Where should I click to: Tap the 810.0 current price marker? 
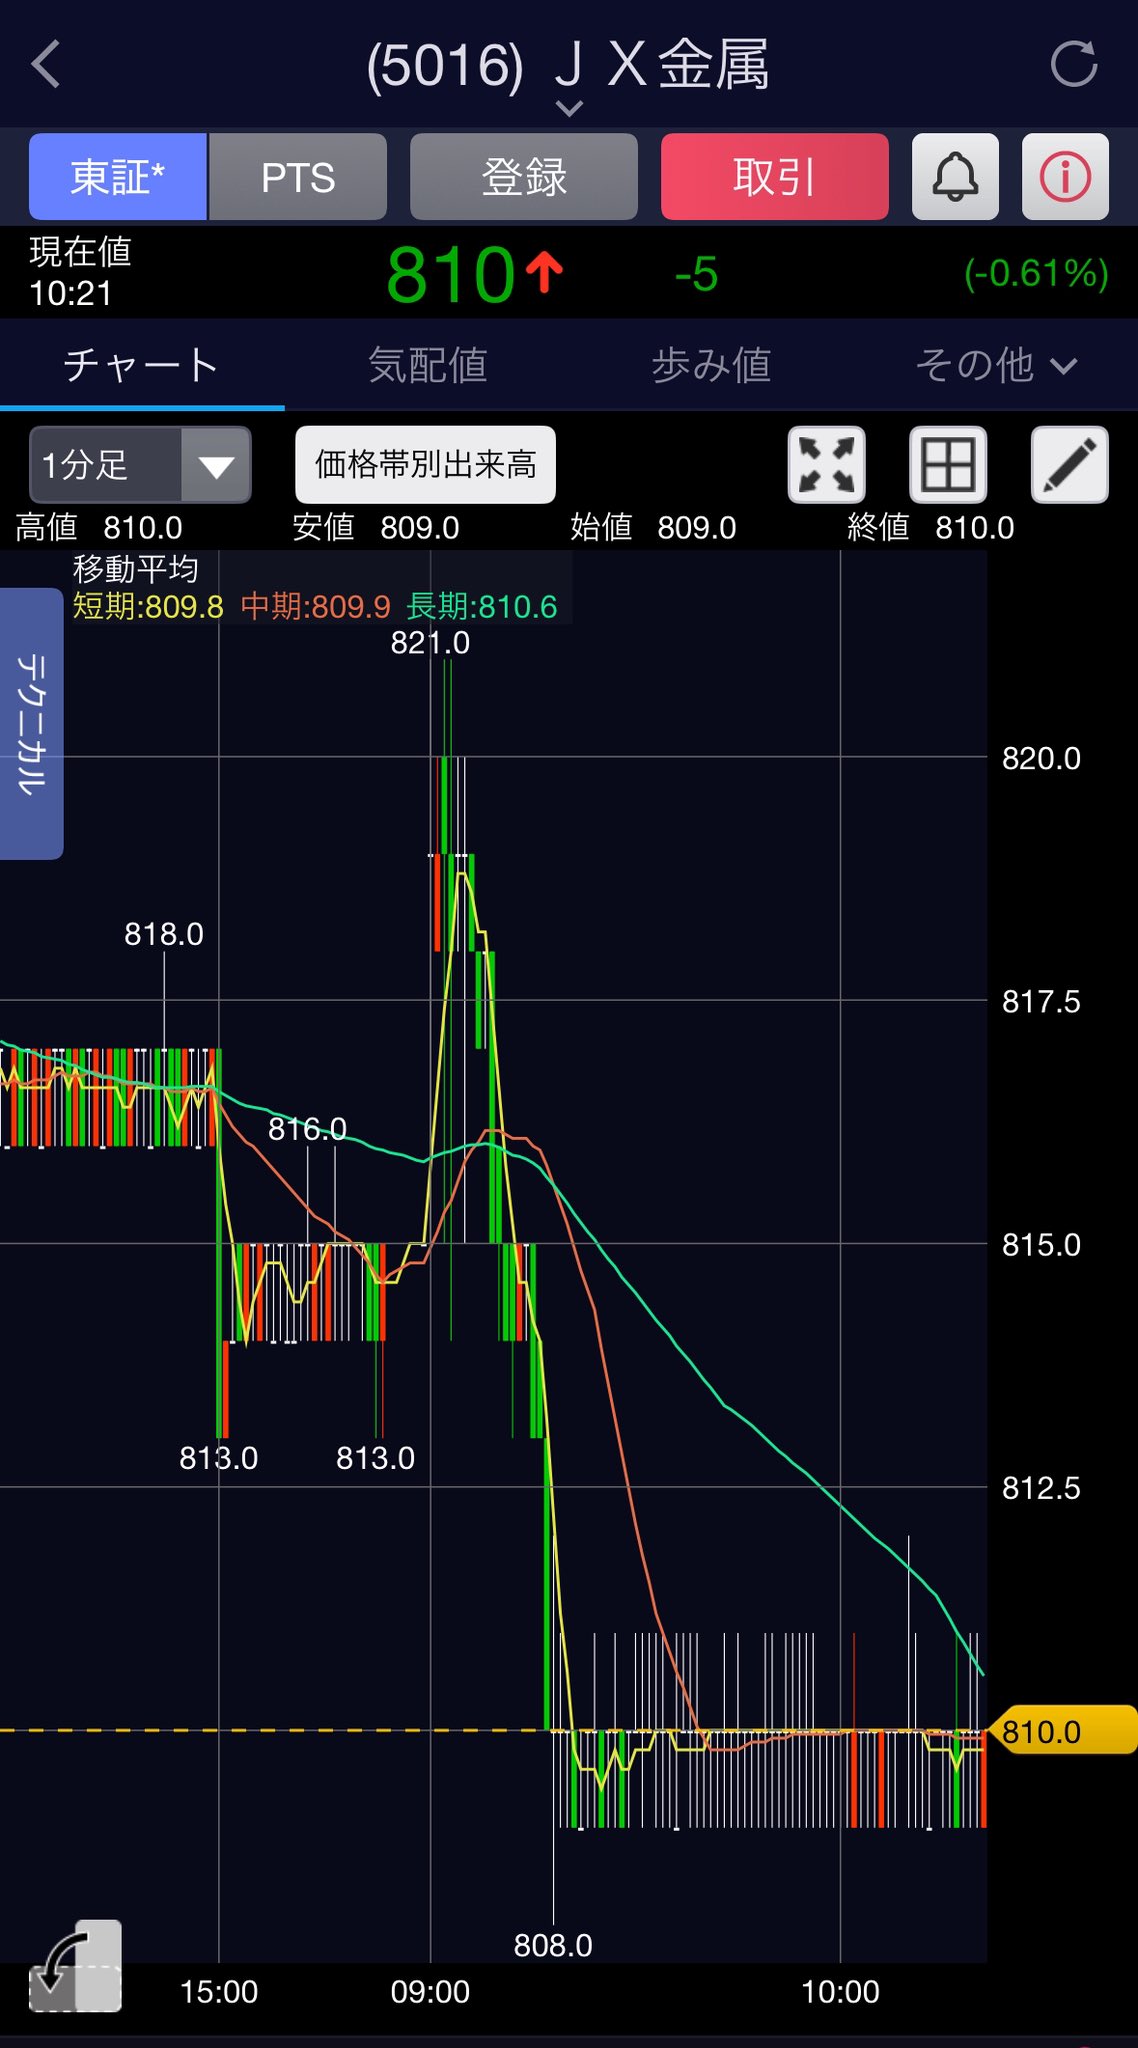click(x=1062, y=1731)
